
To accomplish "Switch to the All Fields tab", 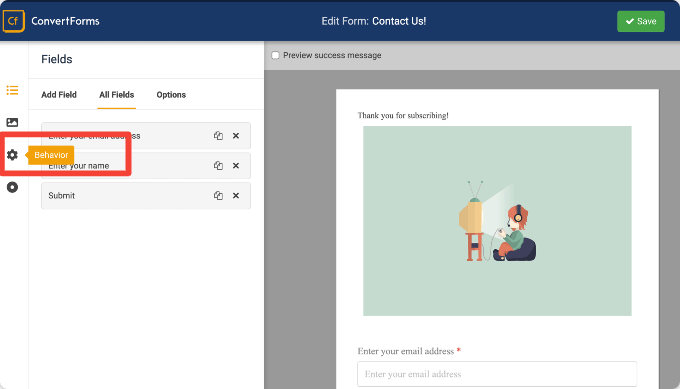I will 117,95.
